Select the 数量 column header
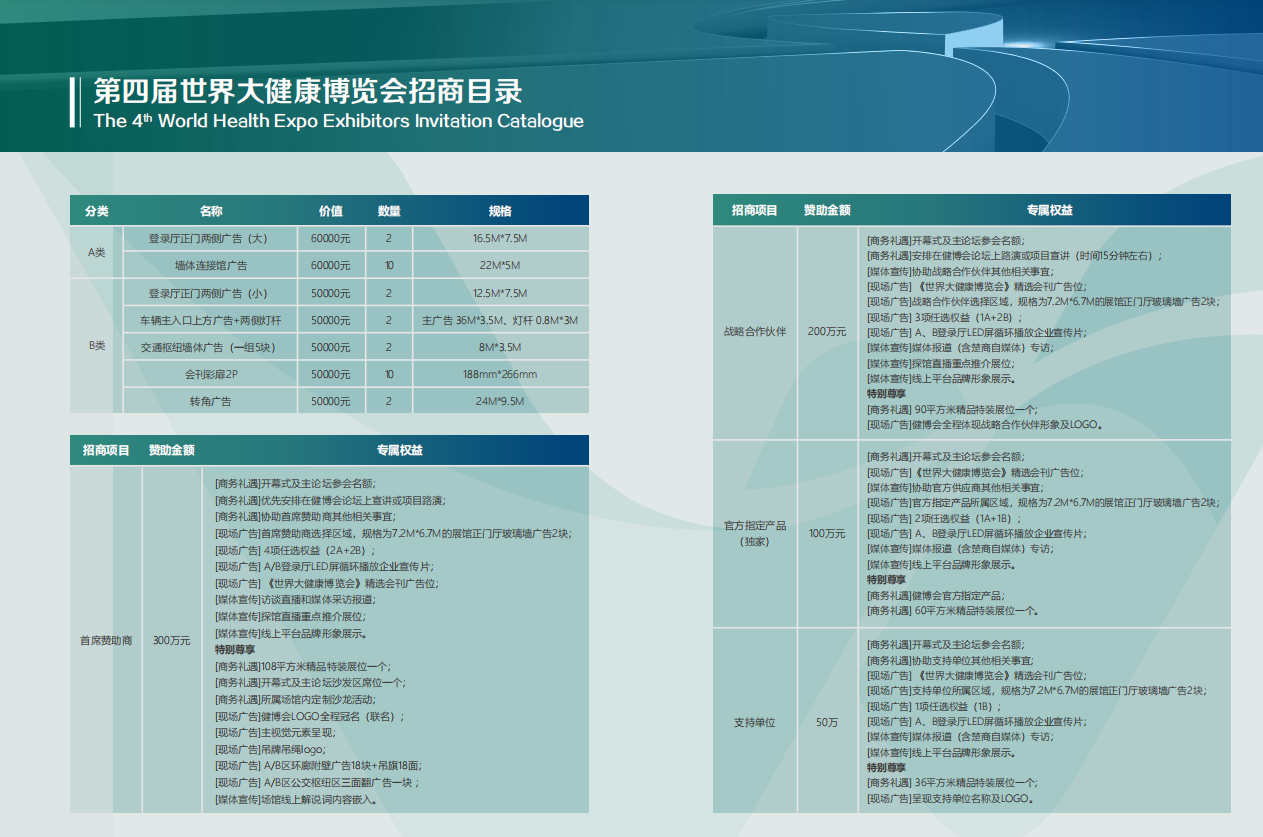 pyautogui.click(x=389, y=211)
